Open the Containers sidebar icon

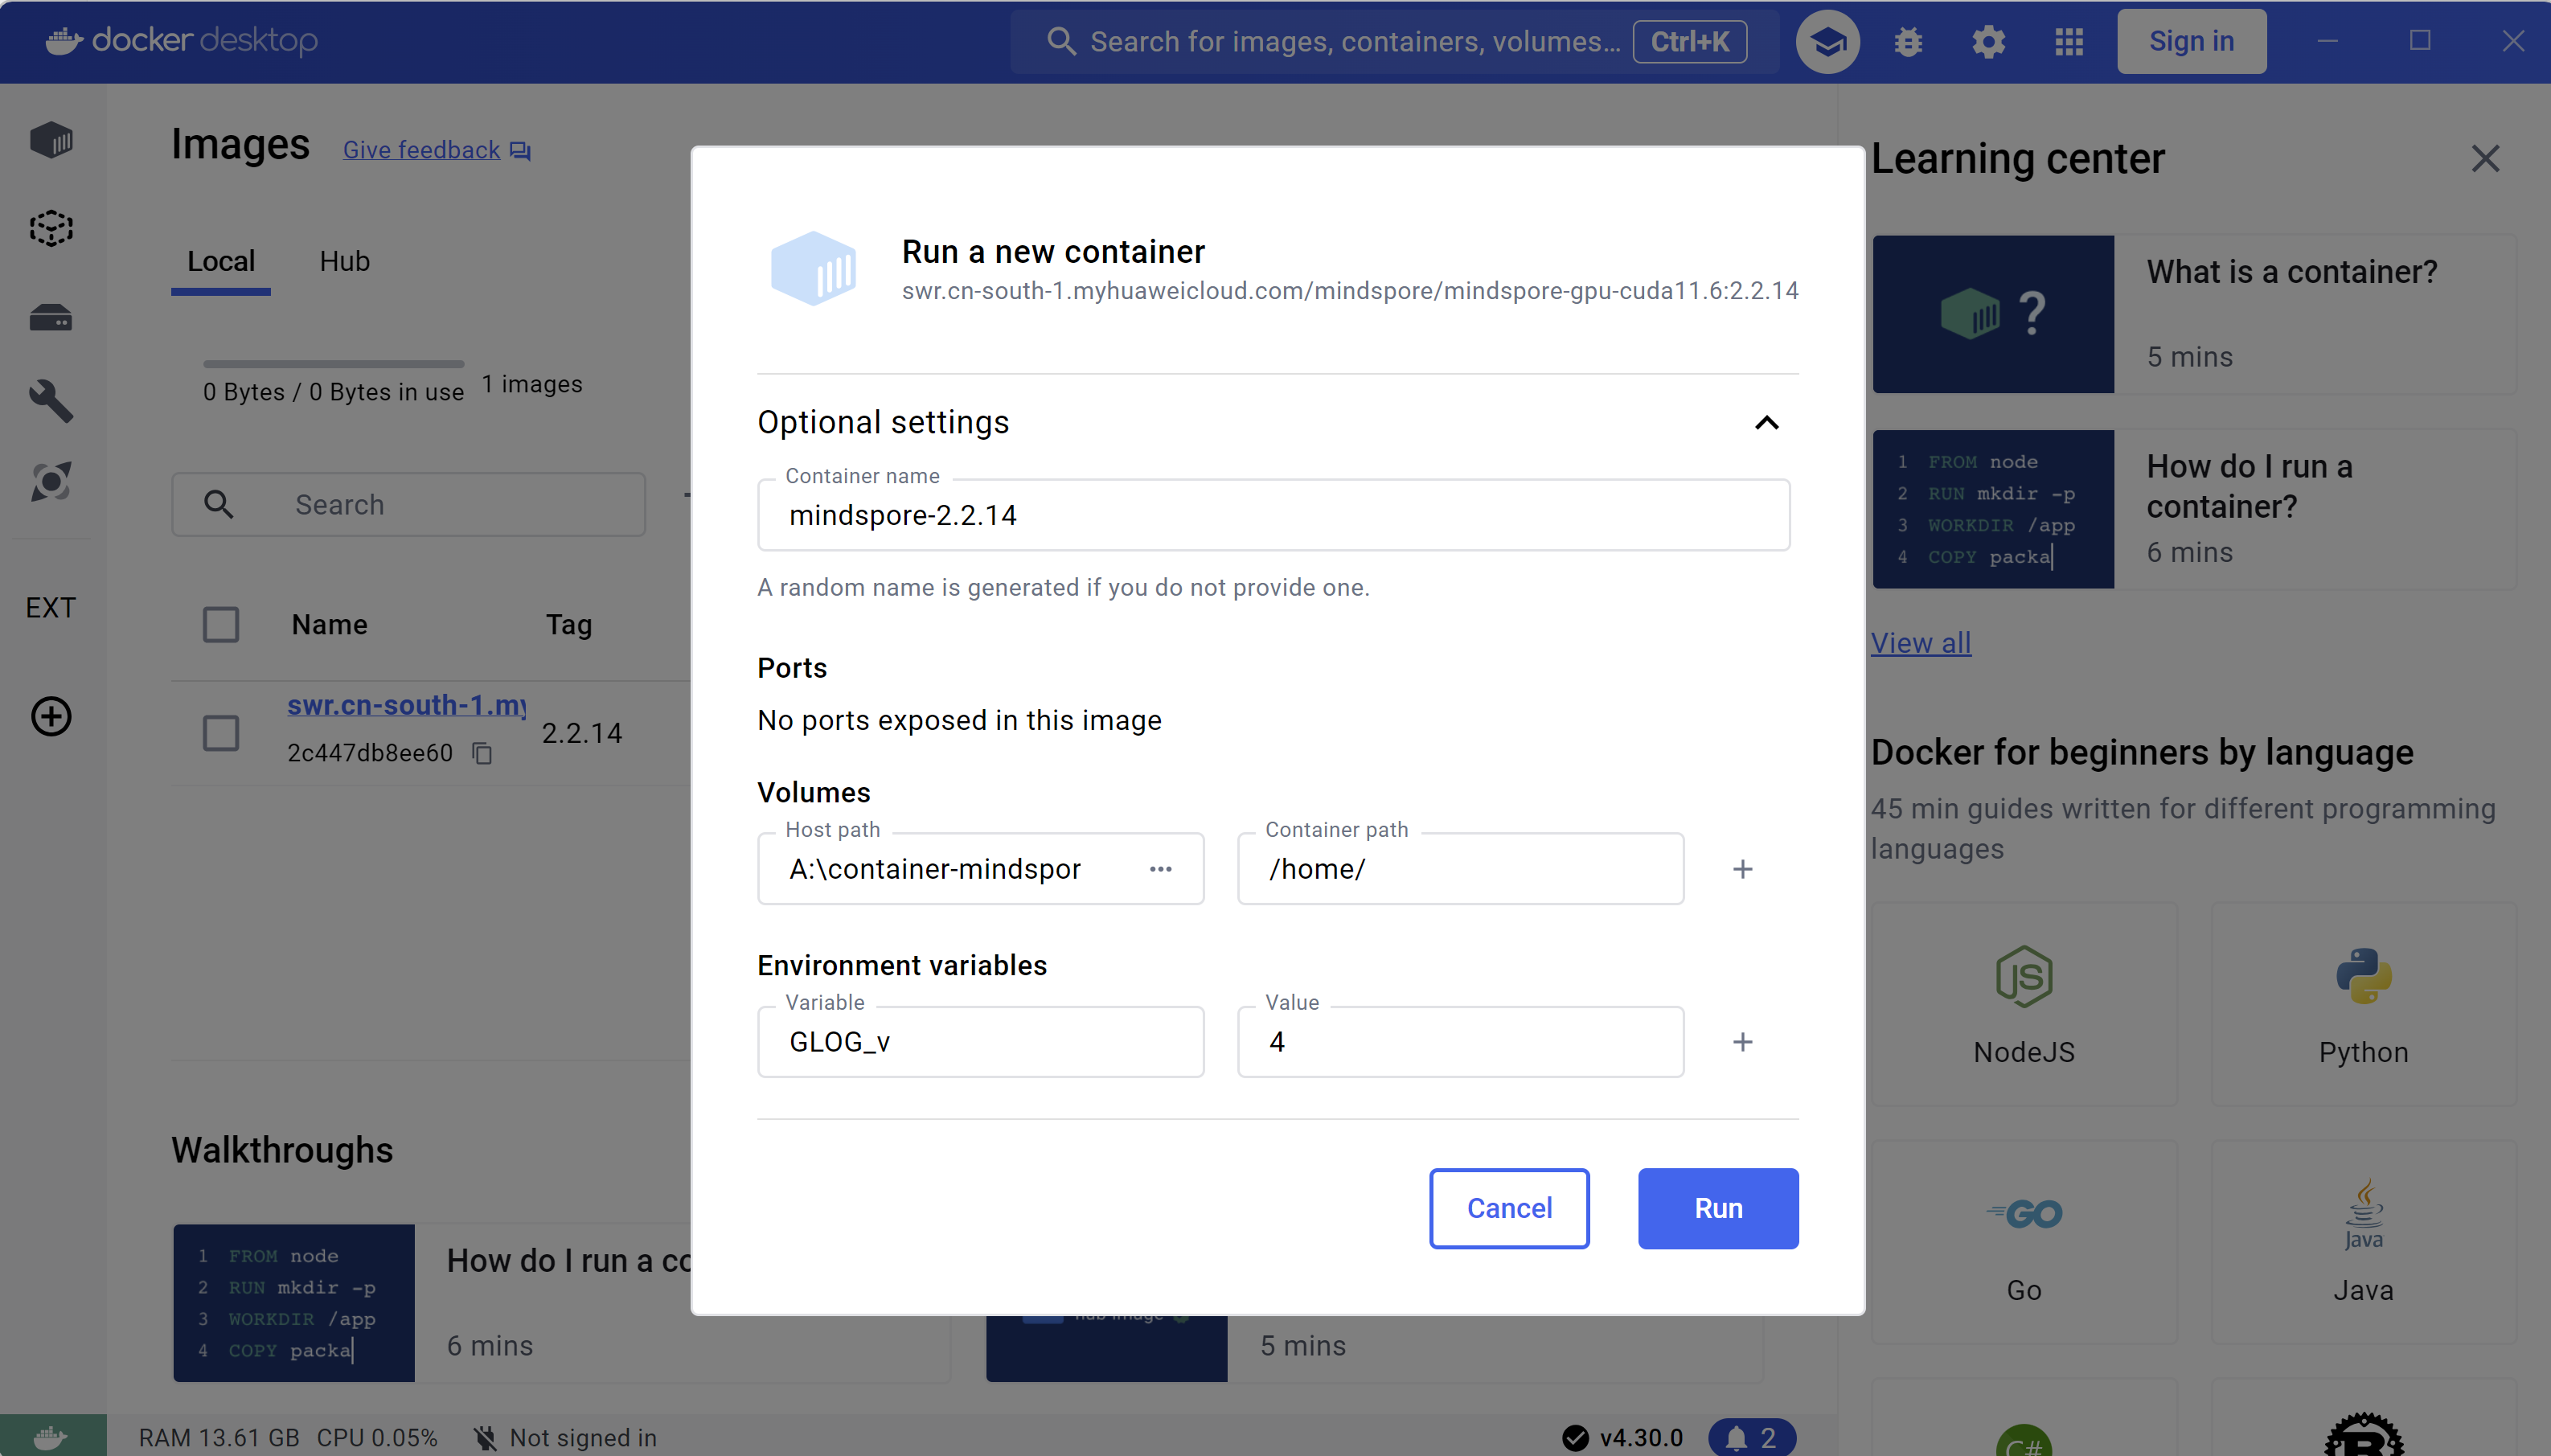pos(51,140)
